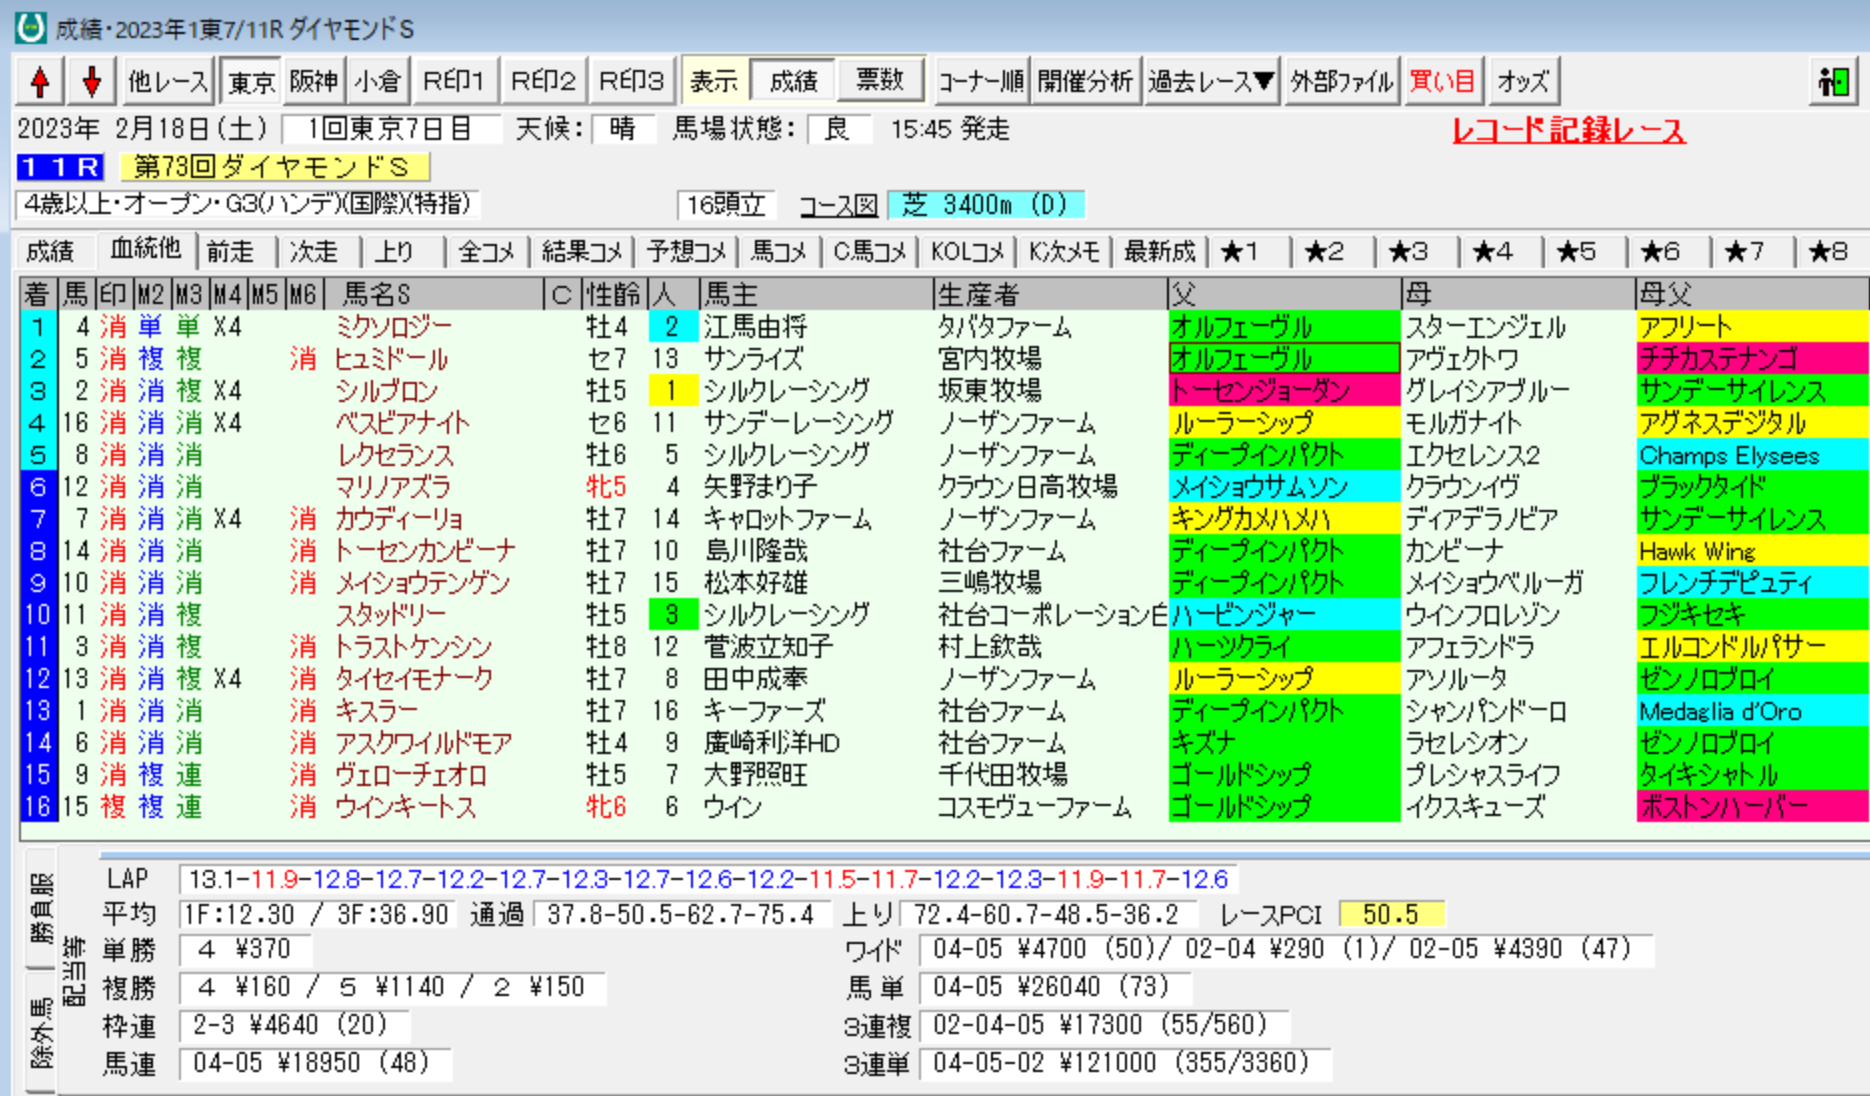This screenshot has height=1096, width=1870.
Task: Expand the 過去レース dropdown
Action: click(1211, 81)
